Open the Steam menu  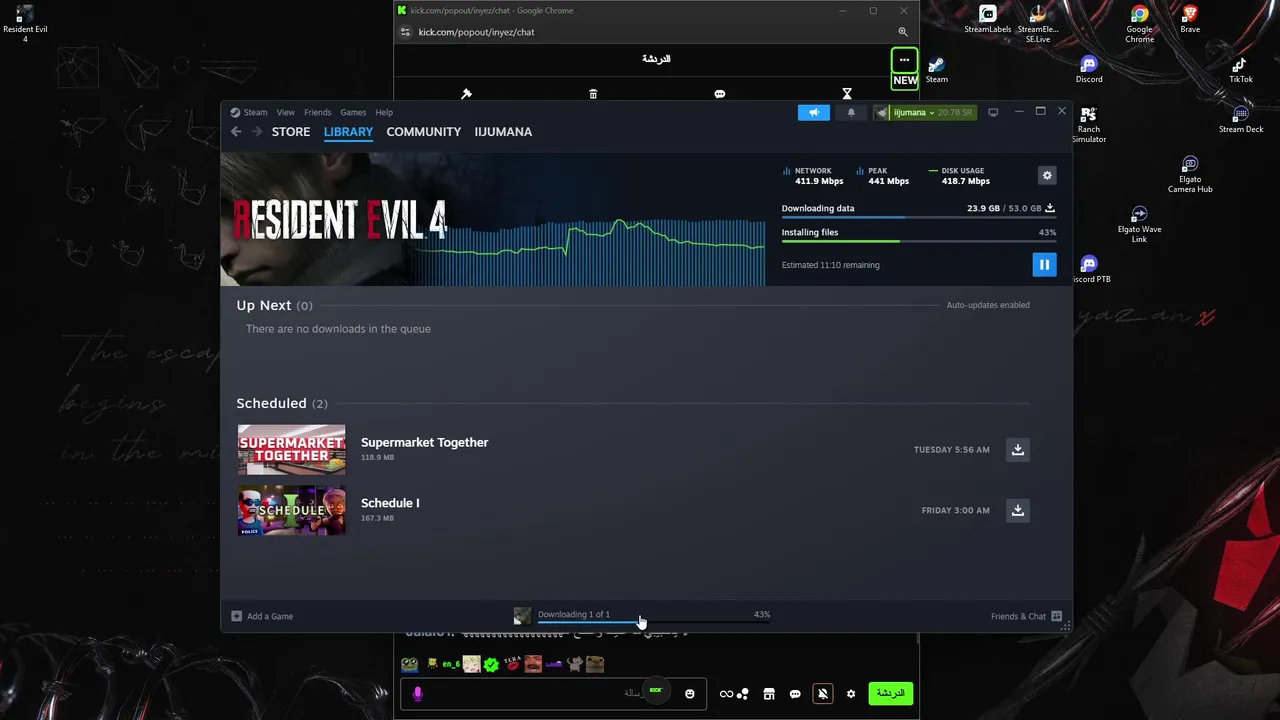pos(255,112)
